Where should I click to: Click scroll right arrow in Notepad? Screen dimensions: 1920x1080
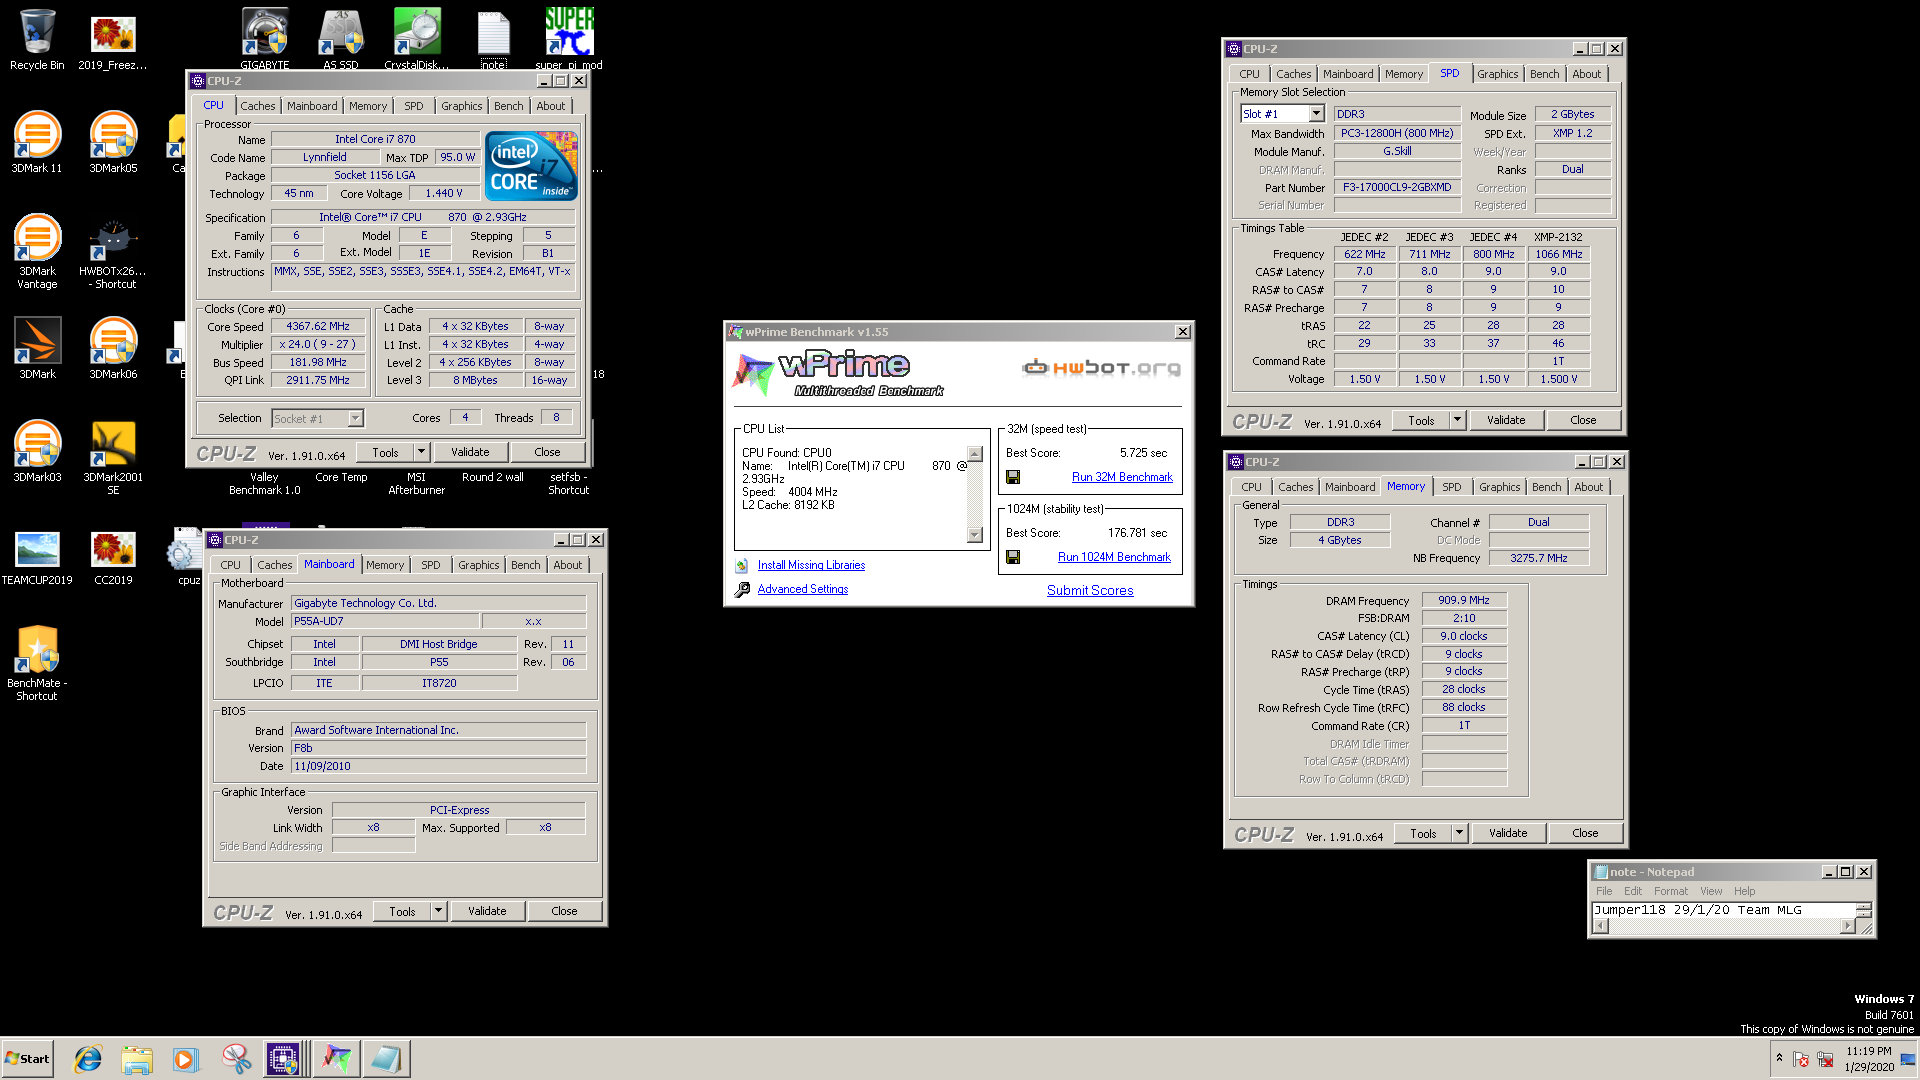click(x=1847, y=926)
